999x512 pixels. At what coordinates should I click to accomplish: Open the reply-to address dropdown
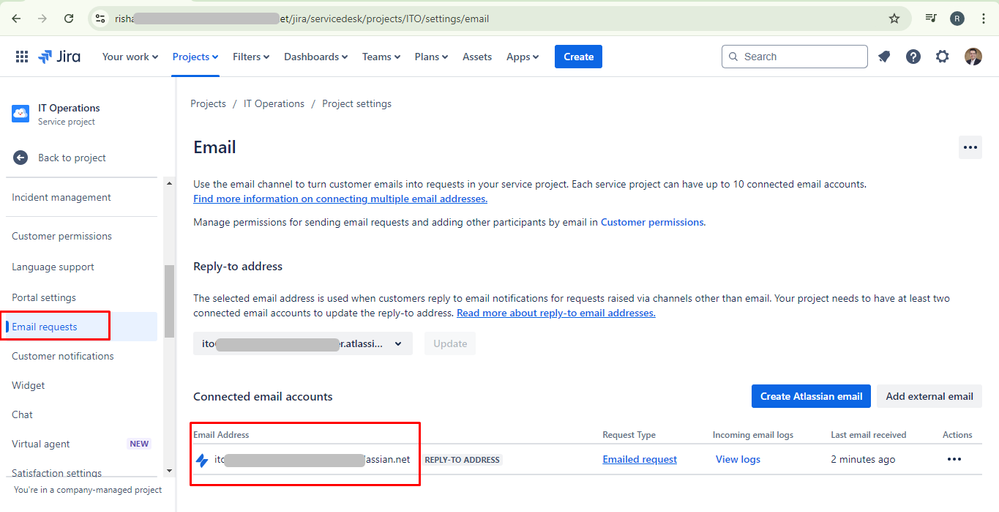click(303, 344)
